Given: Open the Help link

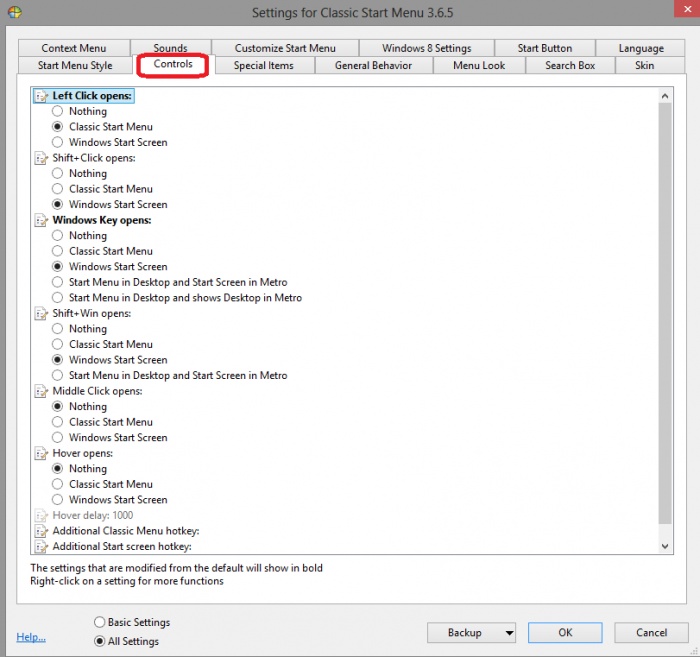Looking at the screenshot, I should click(x=31, y=637).
